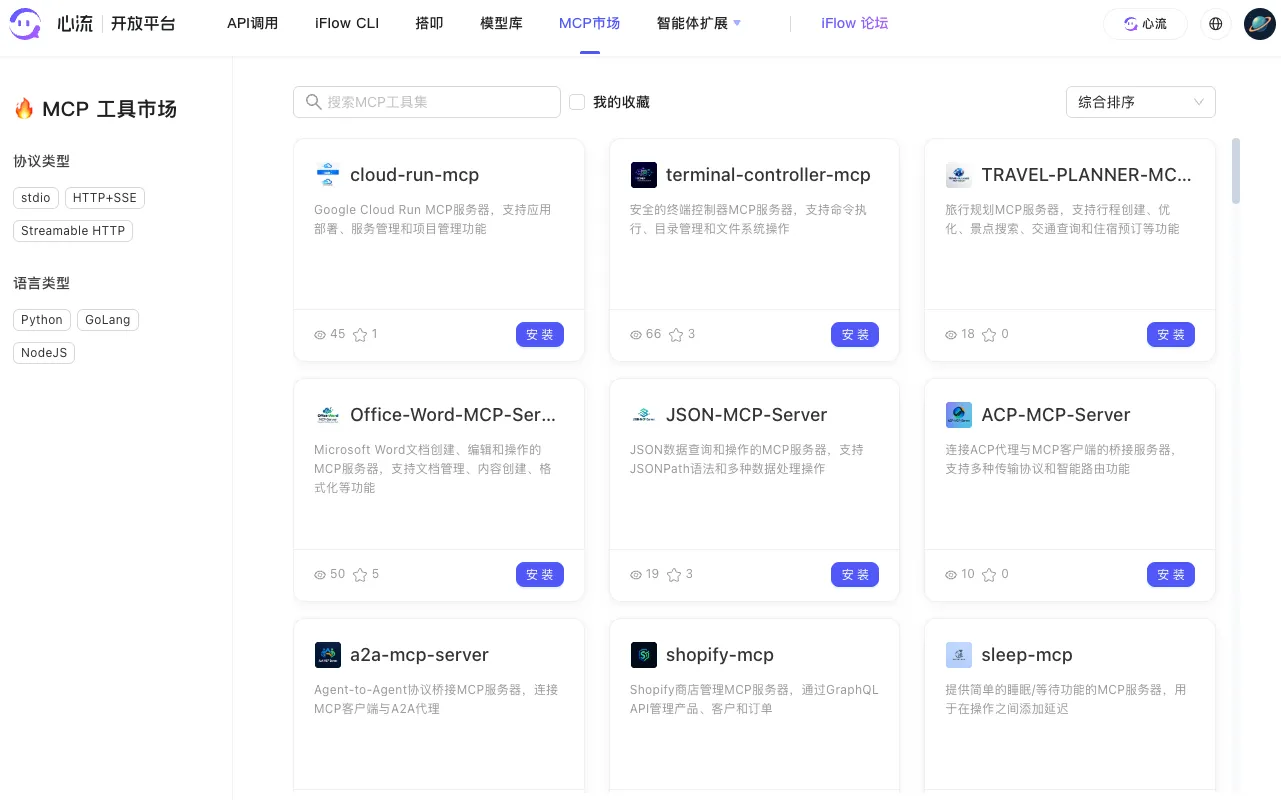This screenshot has width=1281, height=800.
Task: Install the terminal-controller-mcp server
Action: [x=854, y=335]
